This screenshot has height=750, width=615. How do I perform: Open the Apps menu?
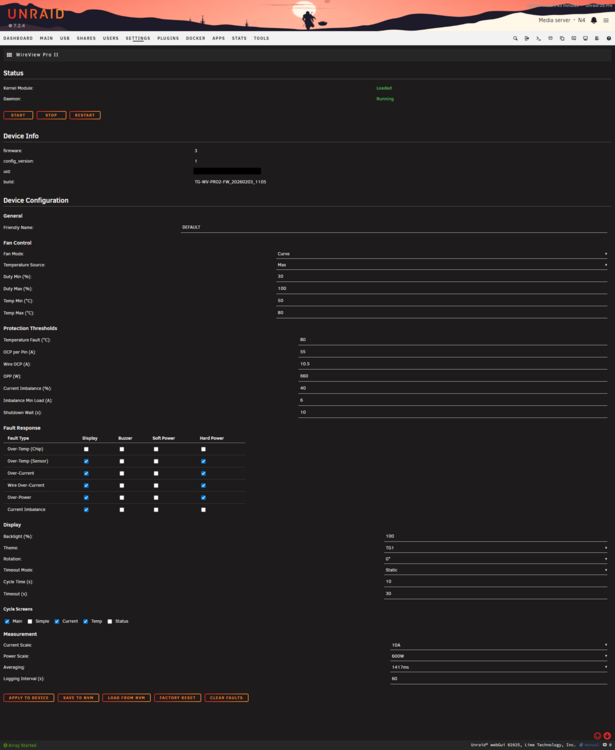tap(219, 38)
